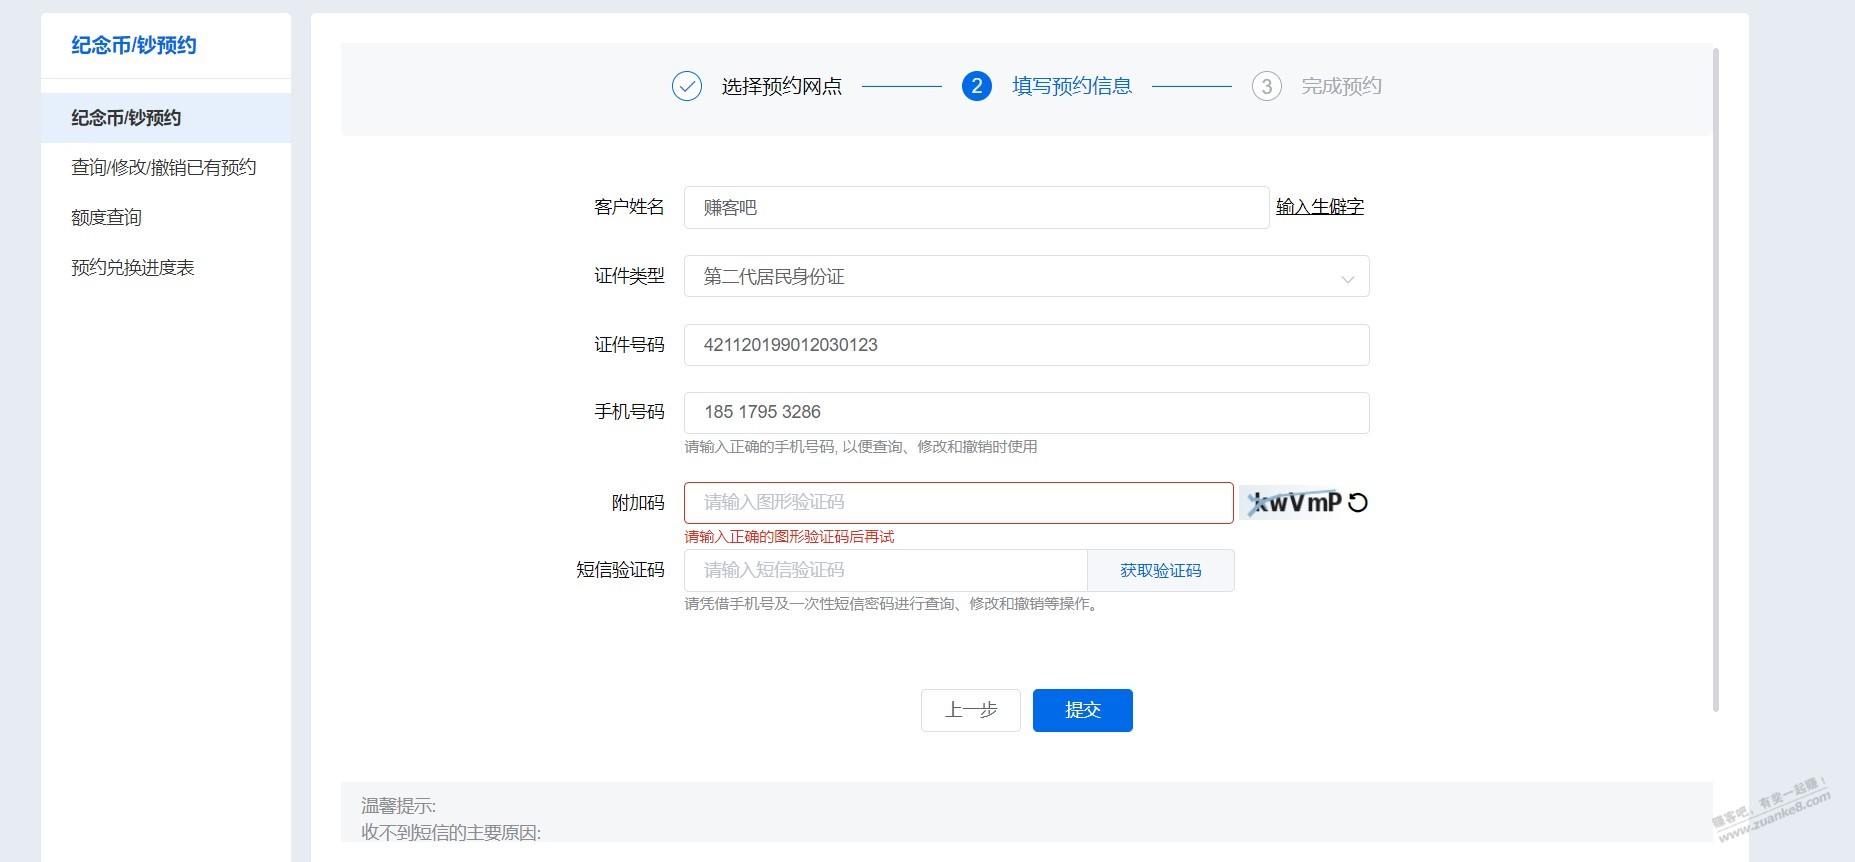This screenshot has width=1855, height=862.
Task: Submit the form with the 提交 button
Action: point(1083,711)
